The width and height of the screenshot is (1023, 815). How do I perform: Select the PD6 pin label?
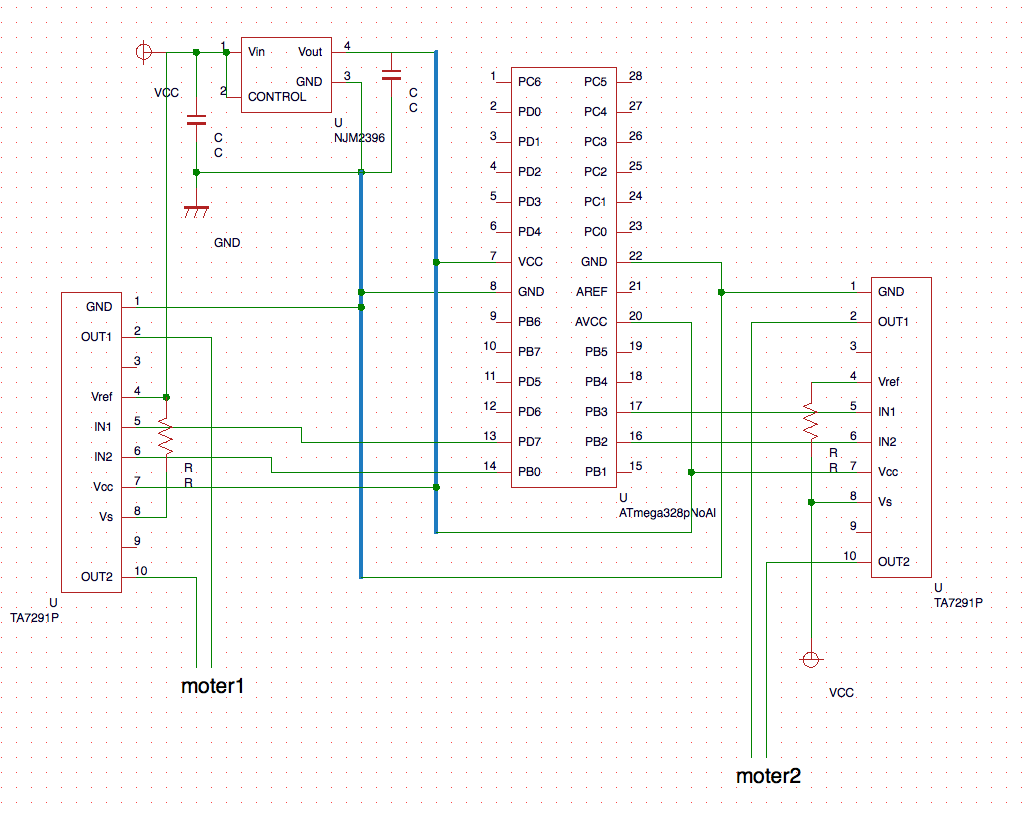529,412
